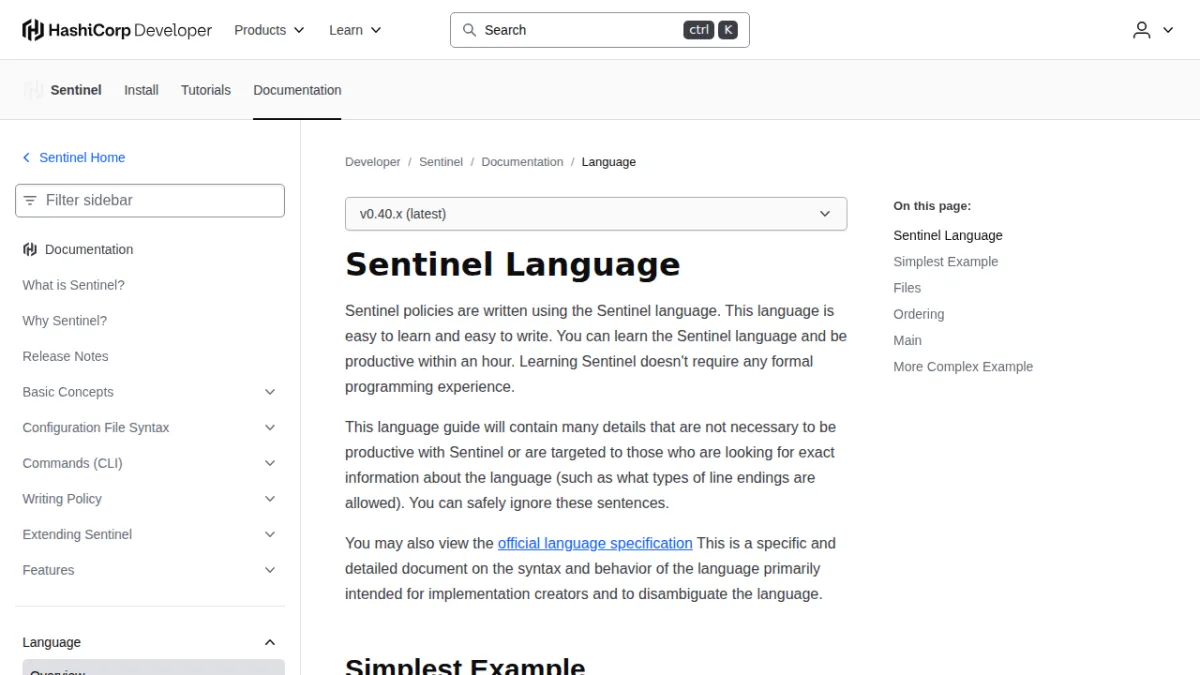Click the Sentinel product name in subnav
Image resolution: width=1200 pixels, height=675 pixels.
tap(76, 90)
